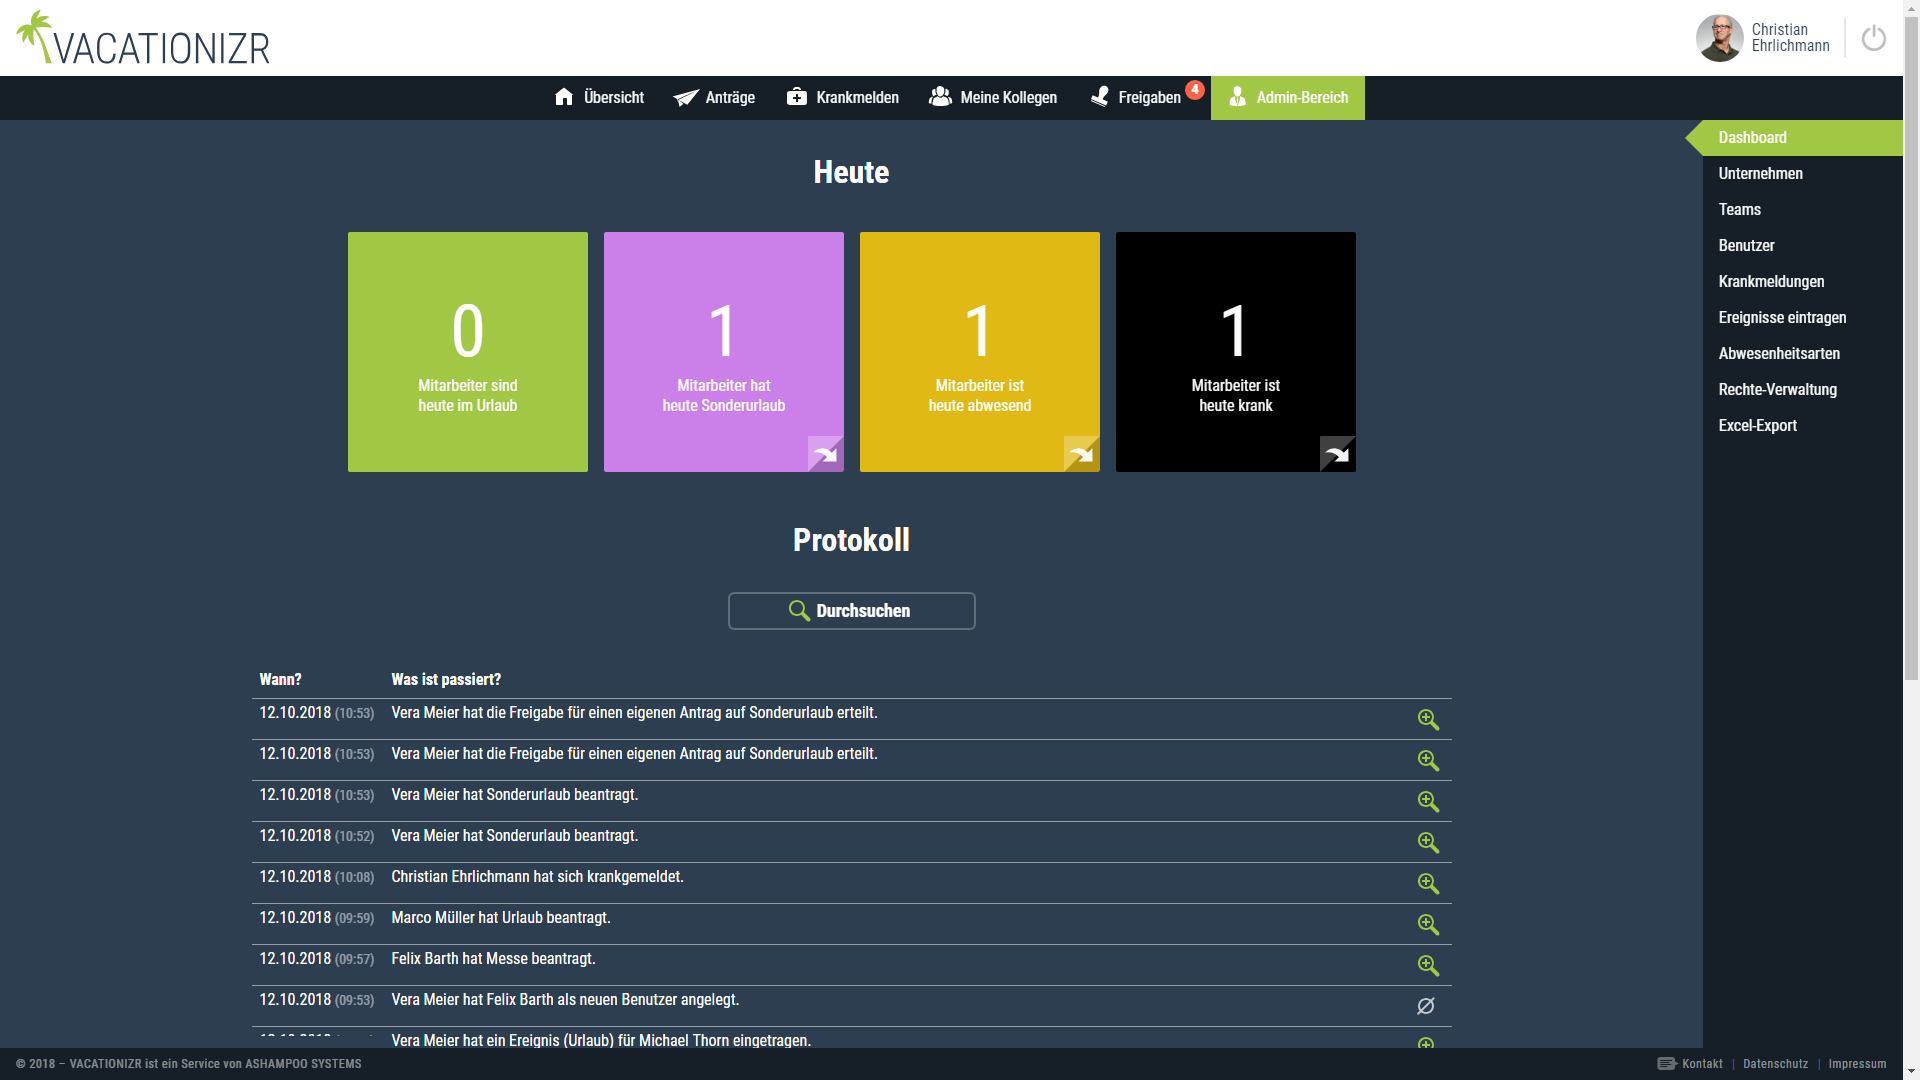Image resolution: width=1920 pixels, height=1080 pixels.
Task: Click the Admin-Bereich user icon
Action: (1238, 97)
